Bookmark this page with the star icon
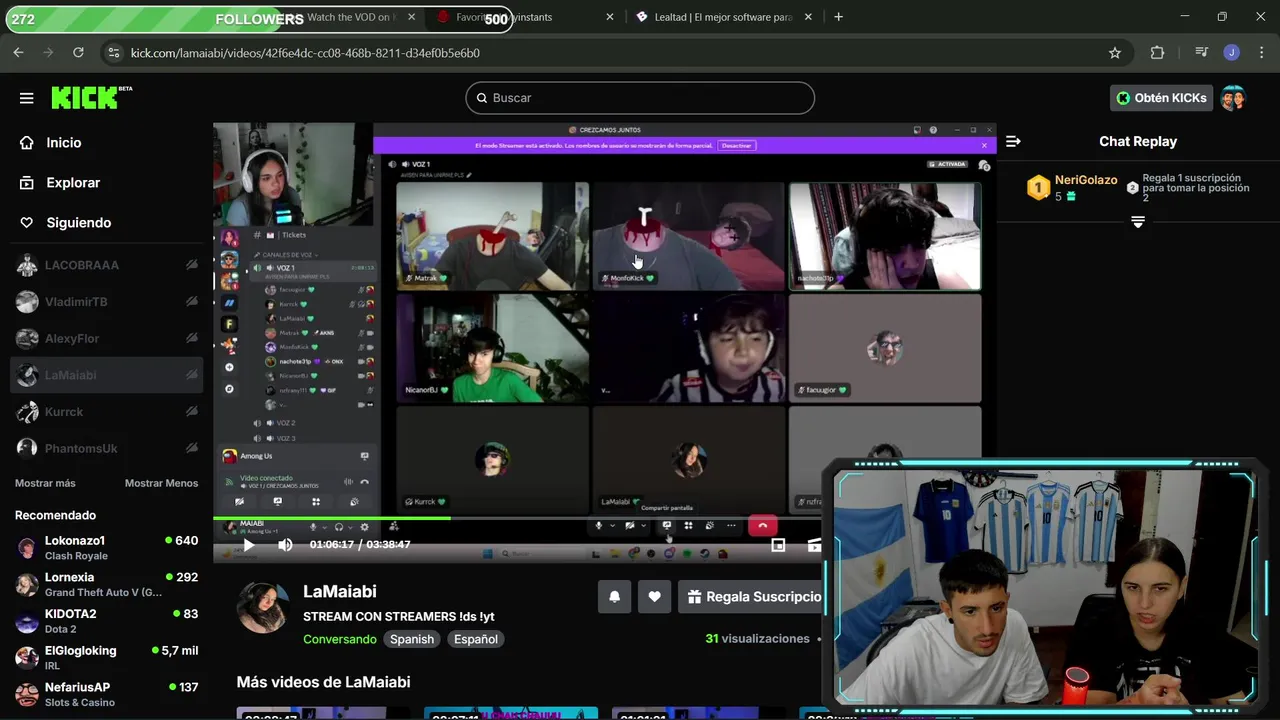 point(1115,53)
